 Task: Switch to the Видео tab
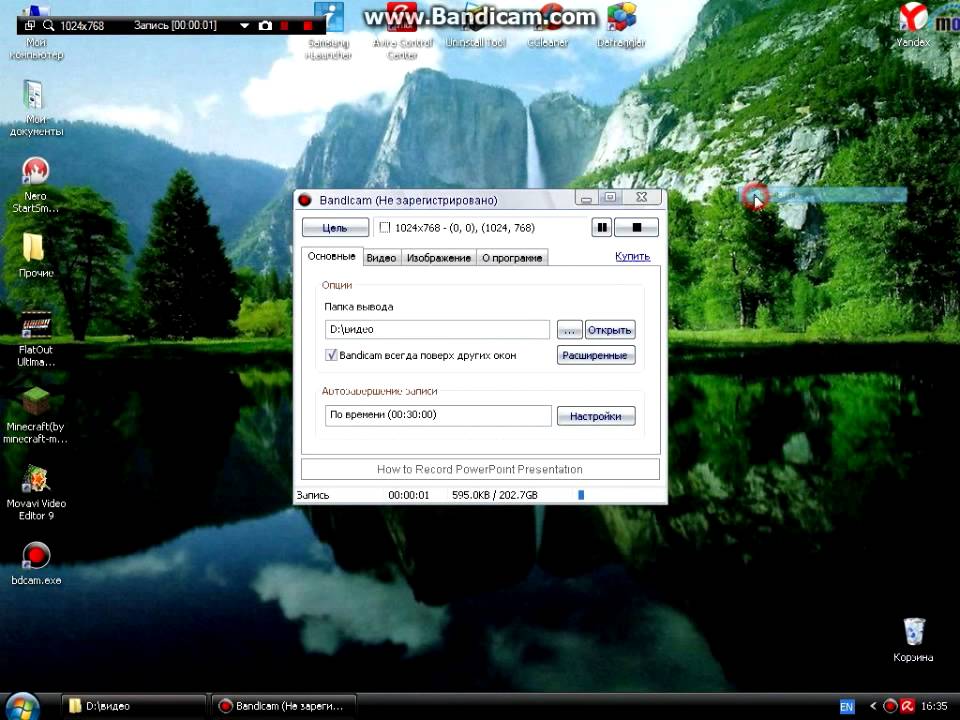pos(381,258)
